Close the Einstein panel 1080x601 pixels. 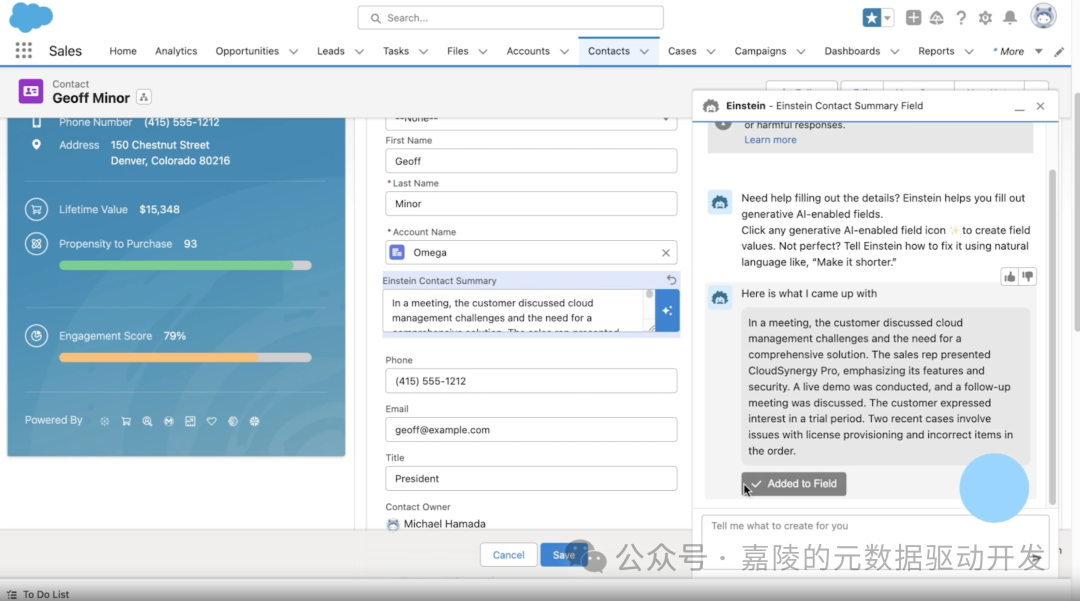click(x=1040, y=106)
